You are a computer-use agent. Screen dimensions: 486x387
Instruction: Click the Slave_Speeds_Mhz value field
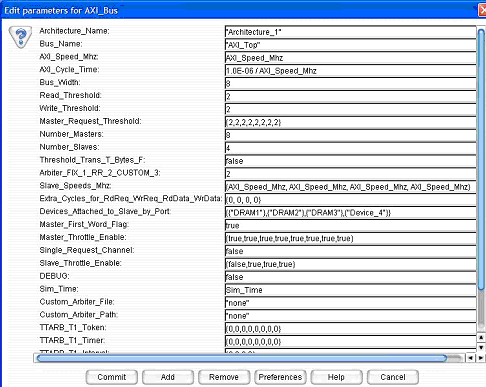coord(350,187)
